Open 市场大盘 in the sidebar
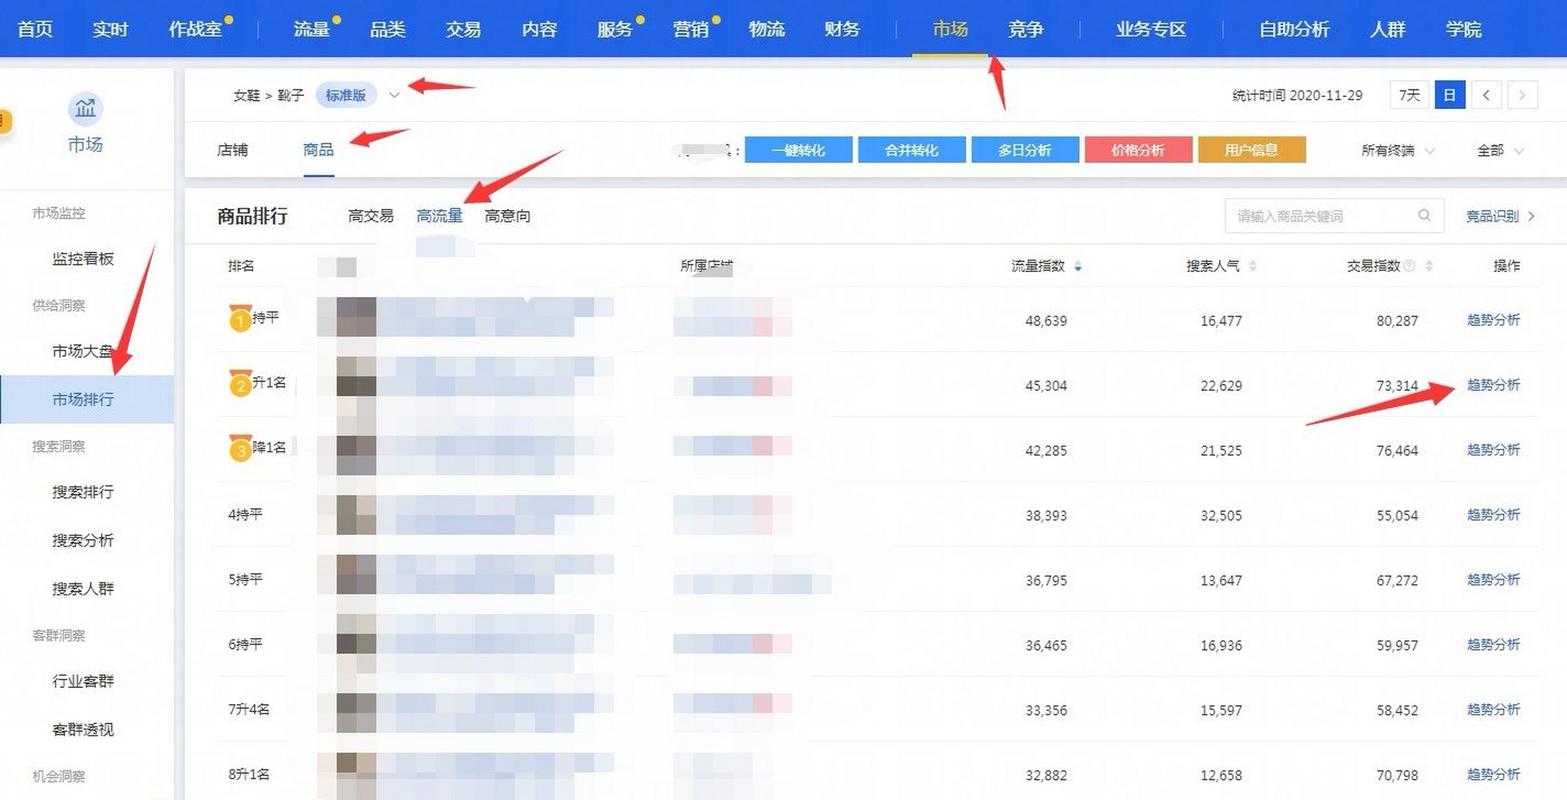This screenshot has height=800, width=1567. point(83,351)
